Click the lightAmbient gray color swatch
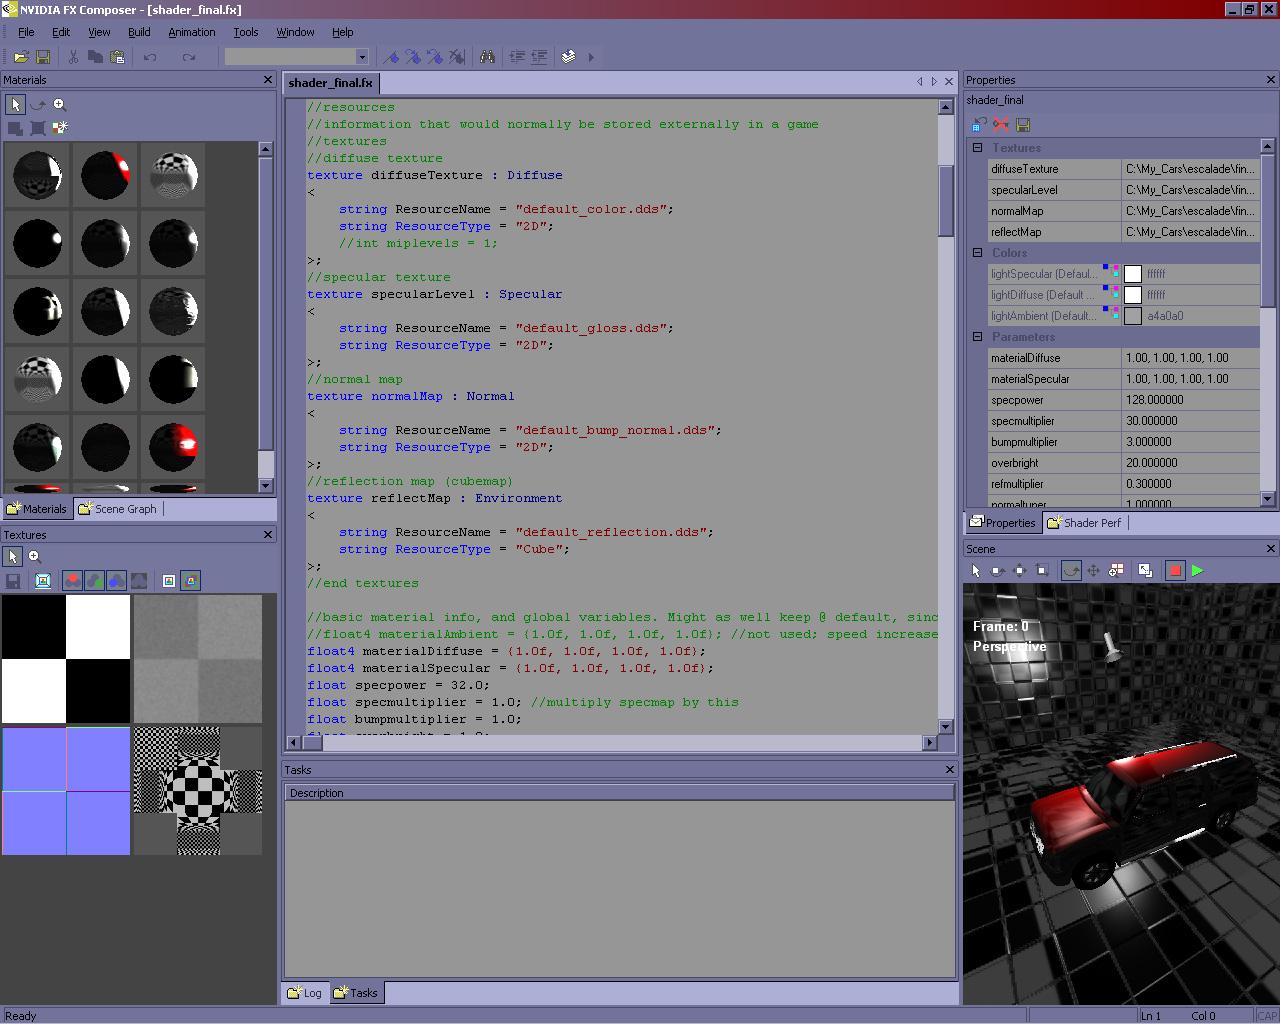1280x1024 pixels. [x=1133, y=316]
